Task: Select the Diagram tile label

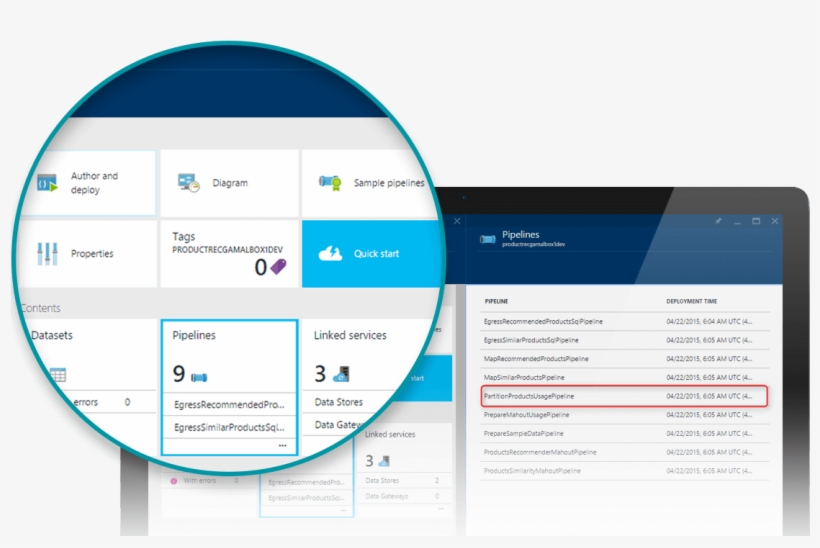Action: click(230, 183)
